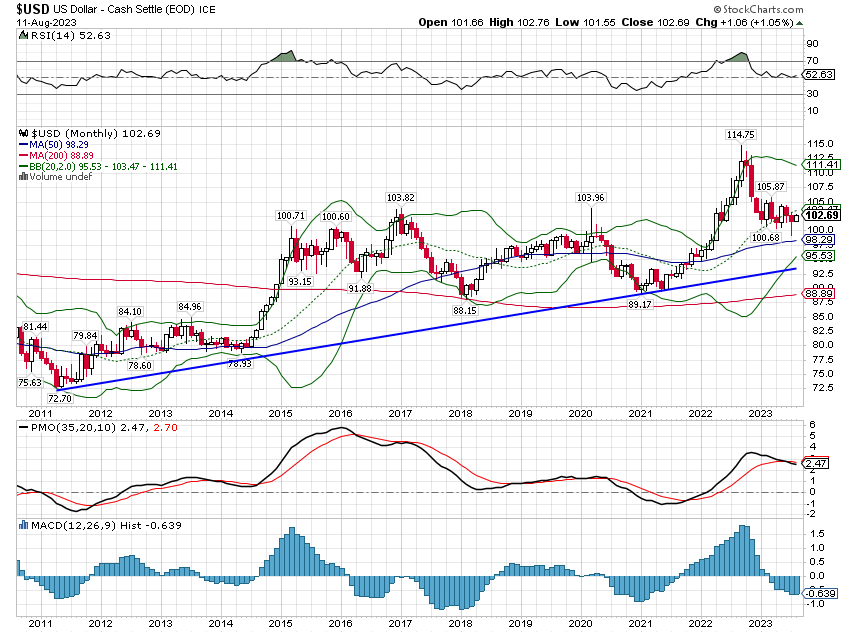The width and height of the screenshot is (850, 633).
Task: Click the 2.47 PMO value axis tag
Action: pyautogui.click(x=819, y=464)
